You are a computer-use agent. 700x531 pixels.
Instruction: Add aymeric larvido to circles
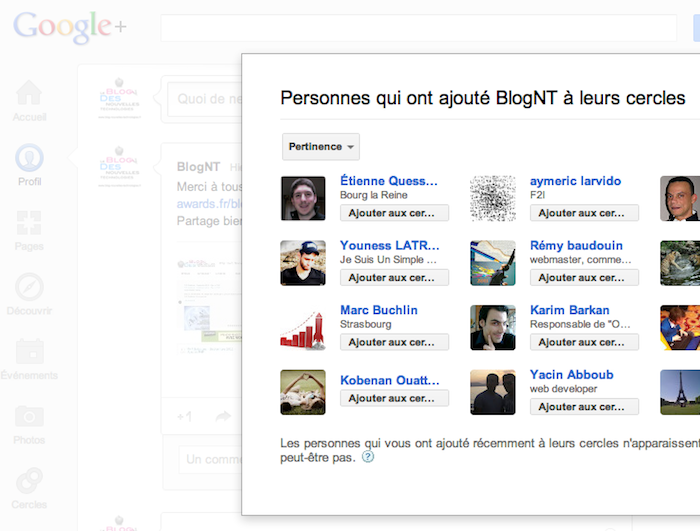[584, 213]
